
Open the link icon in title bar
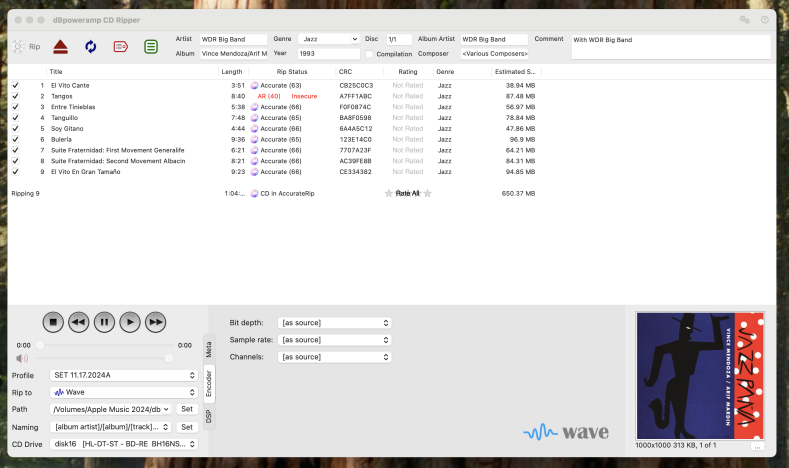pos(745,20)
